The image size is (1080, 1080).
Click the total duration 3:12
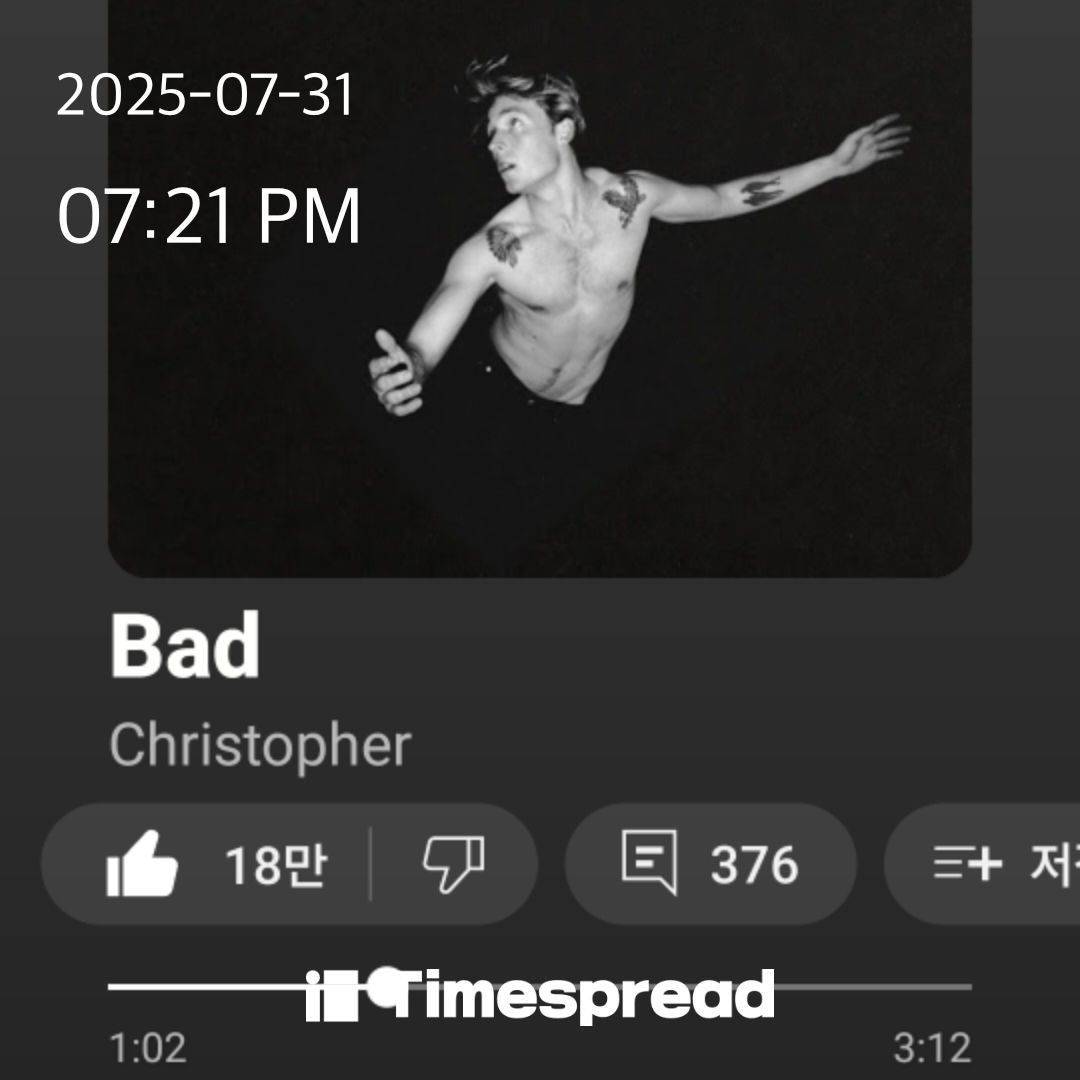click(932, 1048)
